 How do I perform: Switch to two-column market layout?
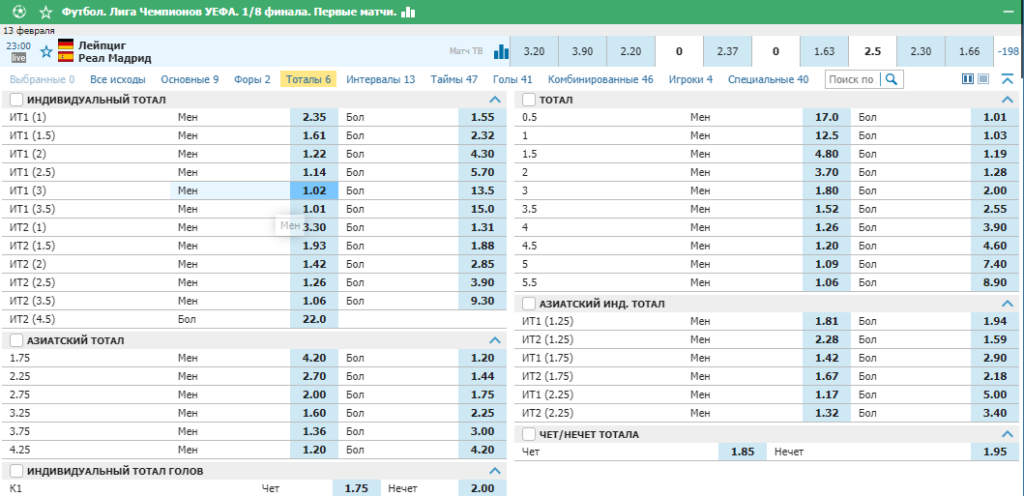pos(968,79)
